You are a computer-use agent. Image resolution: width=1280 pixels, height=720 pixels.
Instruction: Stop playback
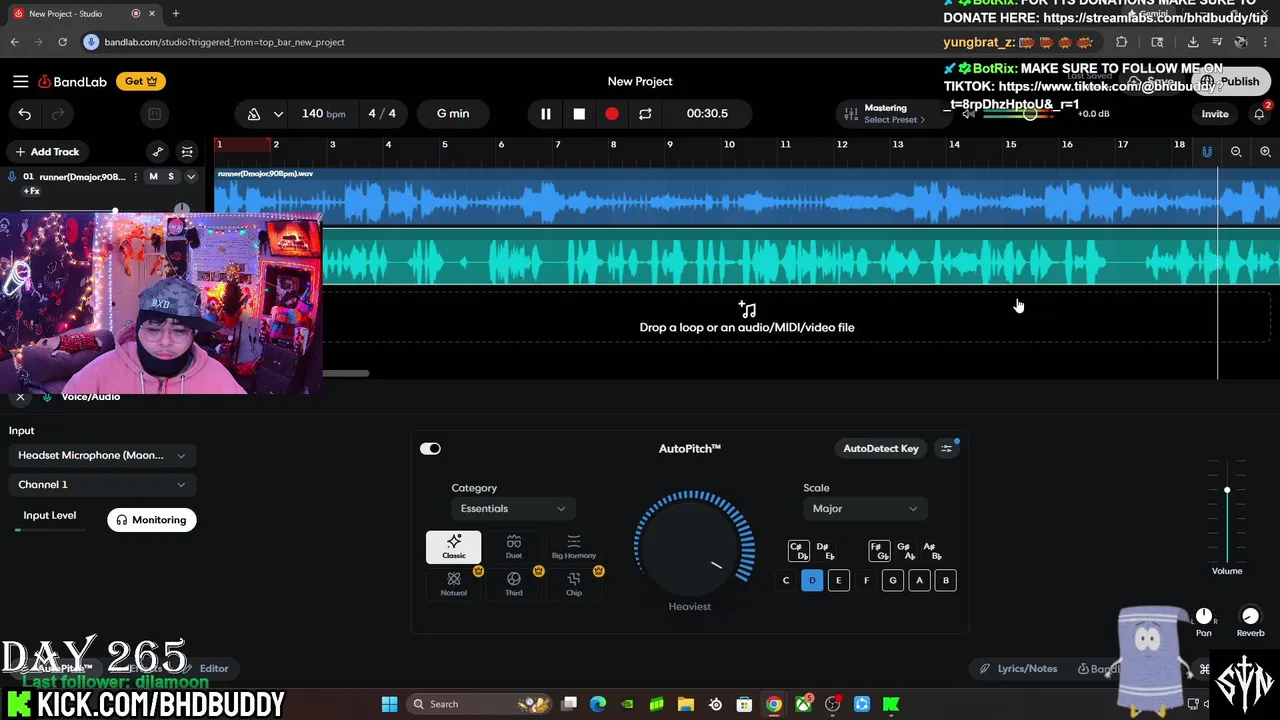pyautogui.click(x=579, y=114)
